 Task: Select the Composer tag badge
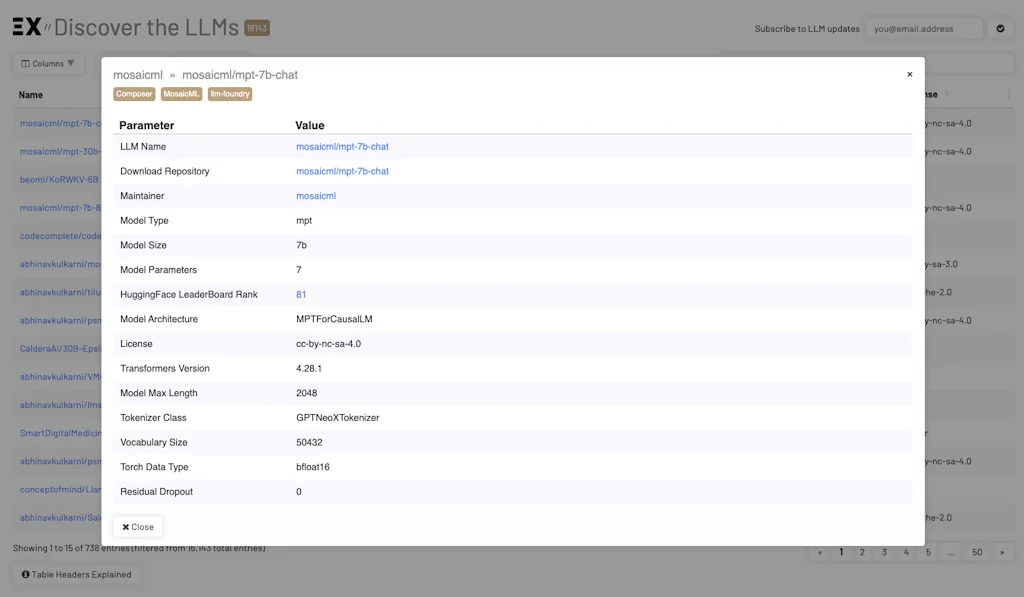134,93
